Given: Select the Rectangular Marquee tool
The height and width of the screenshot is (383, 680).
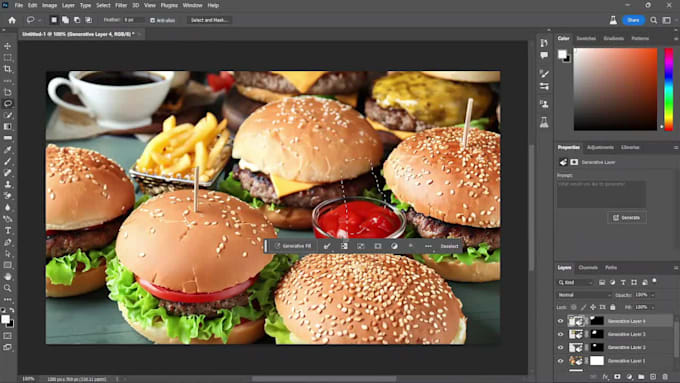Looking at the screenshot, I should (x=8, y=57).
